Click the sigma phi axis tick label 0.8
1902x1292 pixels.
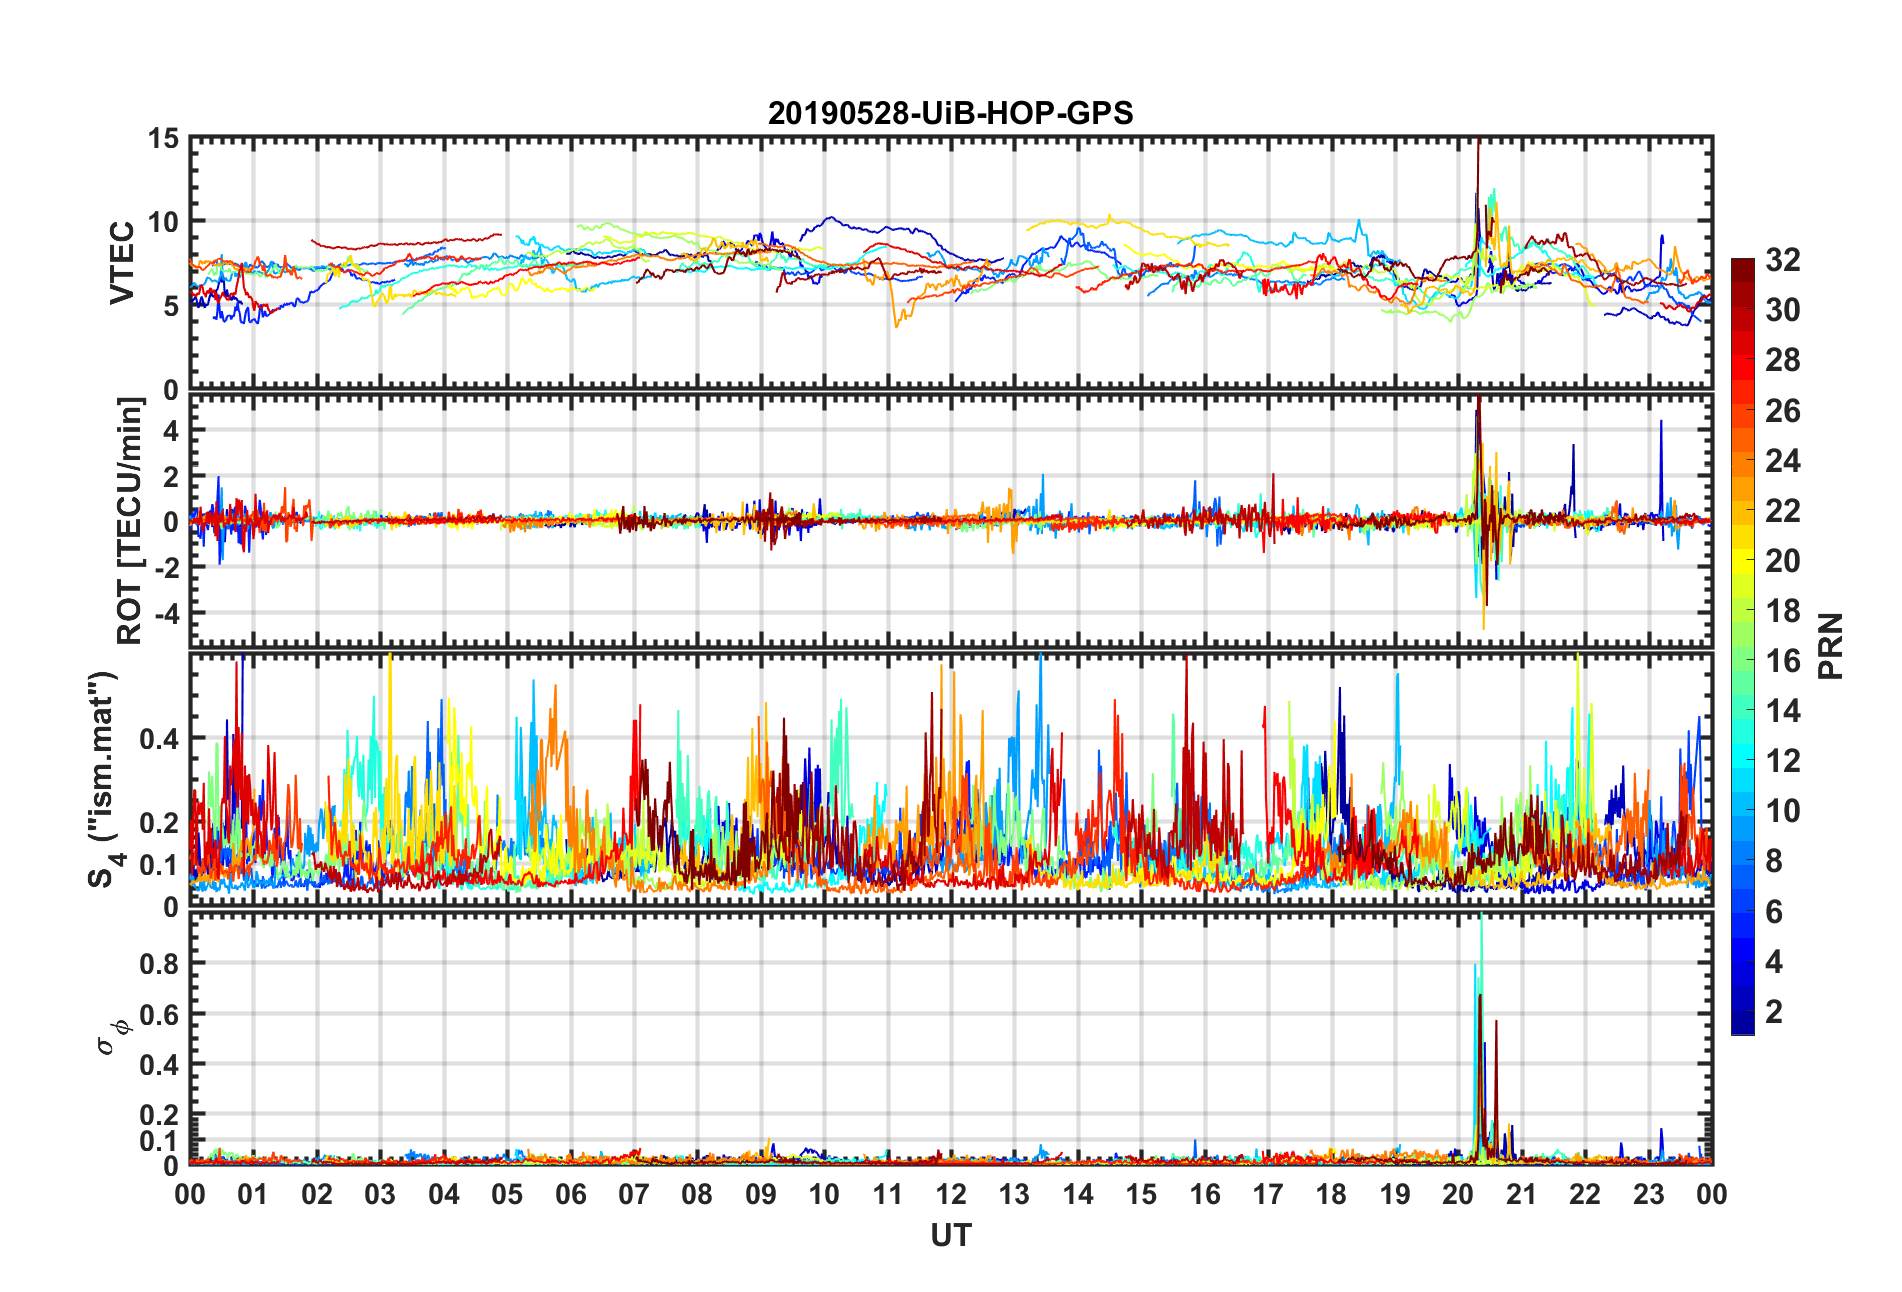click(x=160, y=964)
